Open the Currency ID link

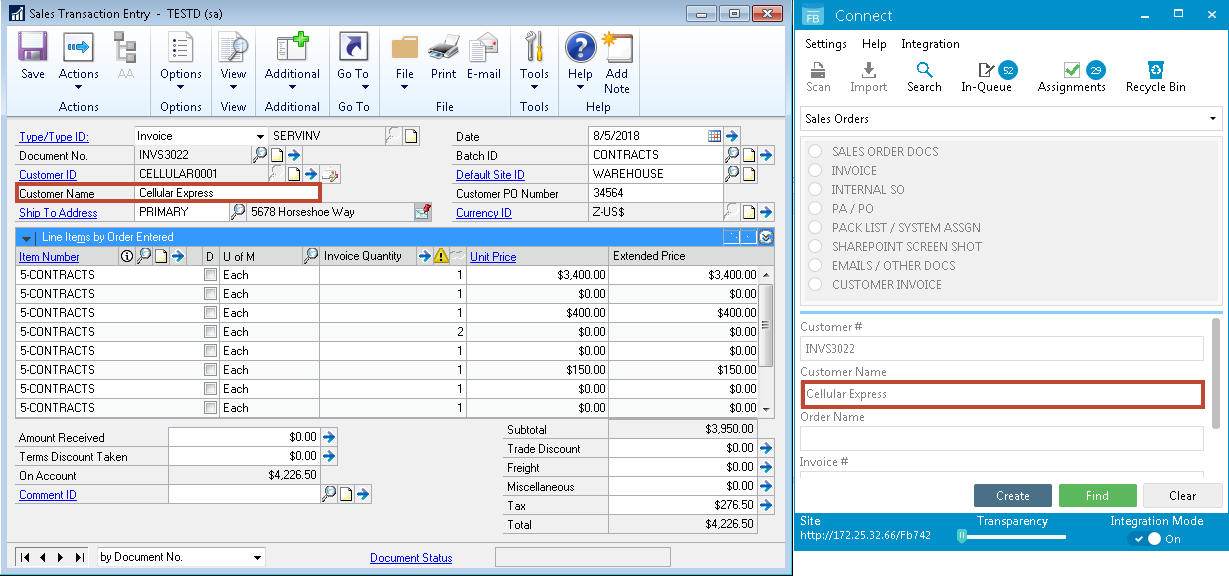point(484,213)
